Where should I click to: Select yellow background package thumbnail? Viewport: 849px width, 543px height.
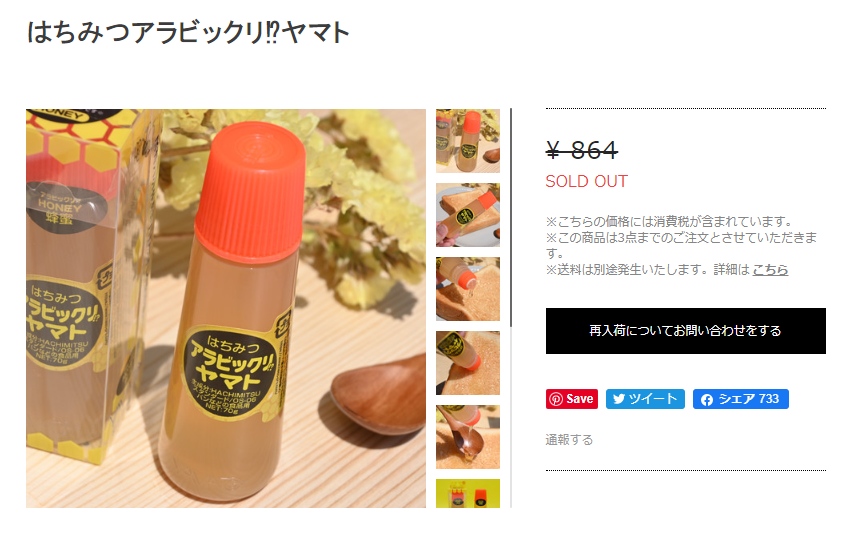coord(468,493)
